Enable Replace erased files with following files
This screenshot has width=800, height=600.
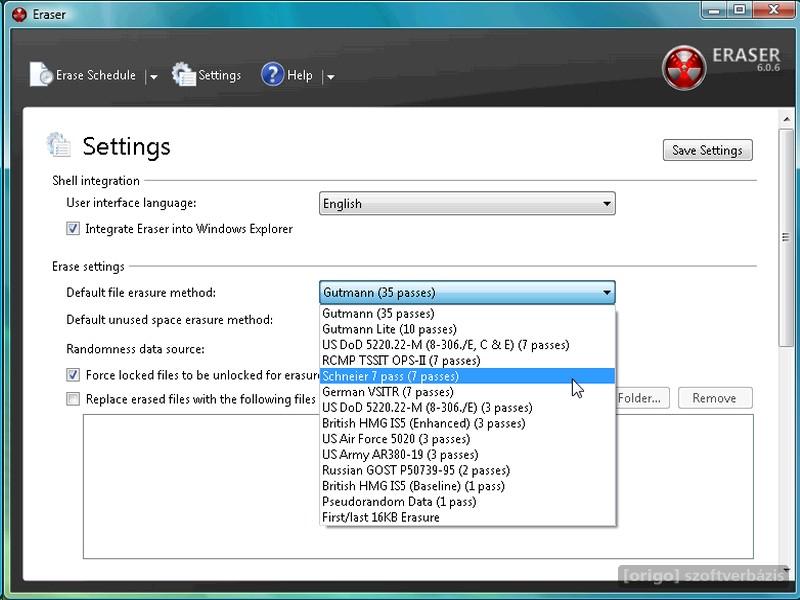(73, 399)
